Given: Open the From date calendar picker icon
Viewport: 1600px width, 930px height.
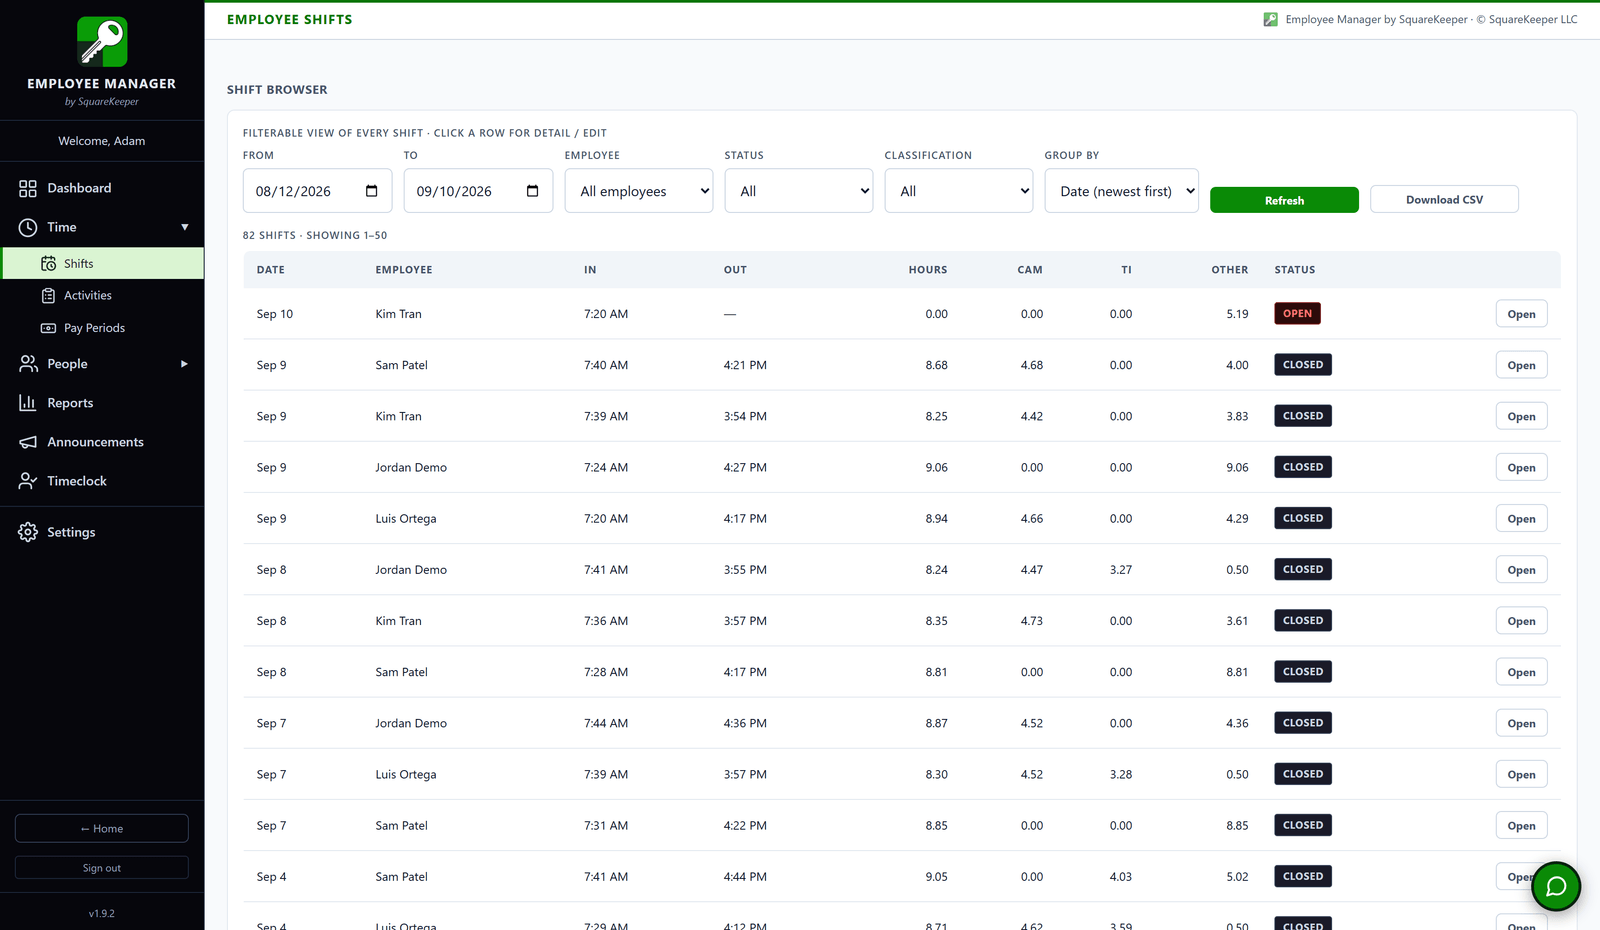Looking at the screenshot, I should 372,191.
